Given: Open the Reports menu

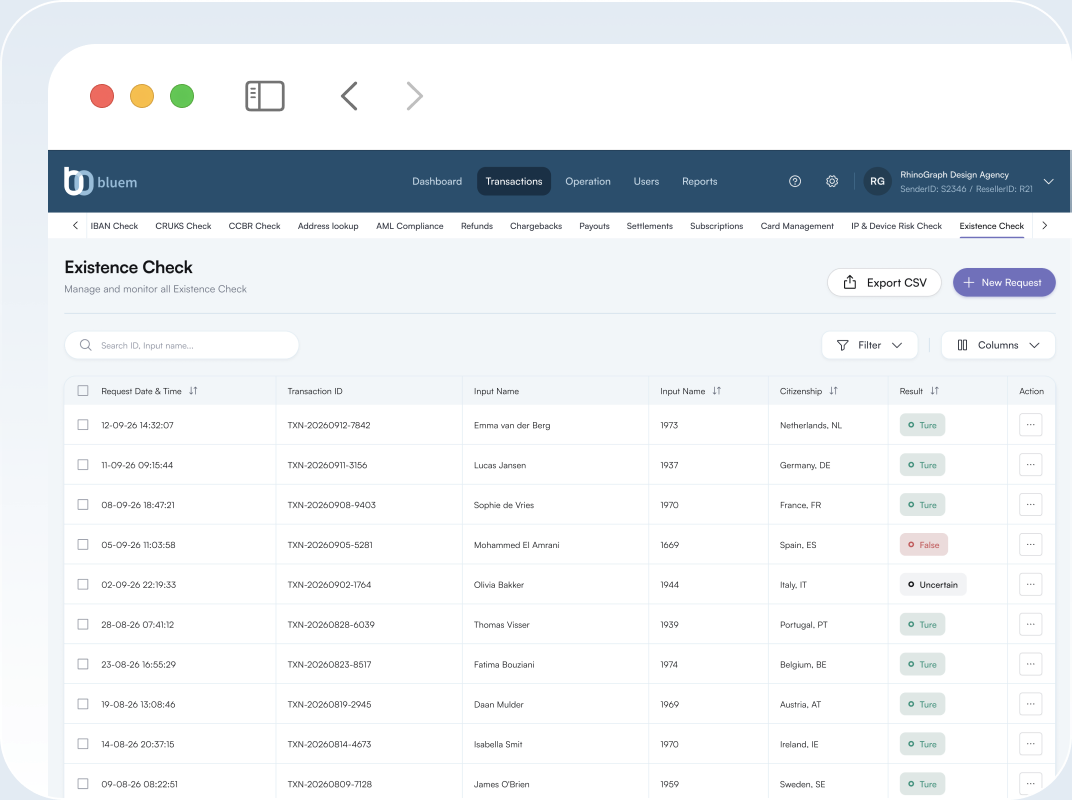Looking at the screenshot, I should pos(699,181).
